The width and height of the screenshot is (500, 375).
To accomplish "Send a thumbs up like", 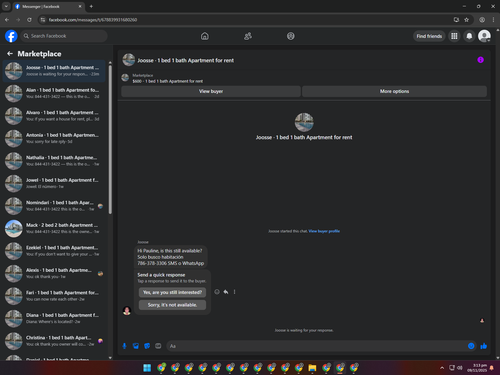I will point(484,346).
